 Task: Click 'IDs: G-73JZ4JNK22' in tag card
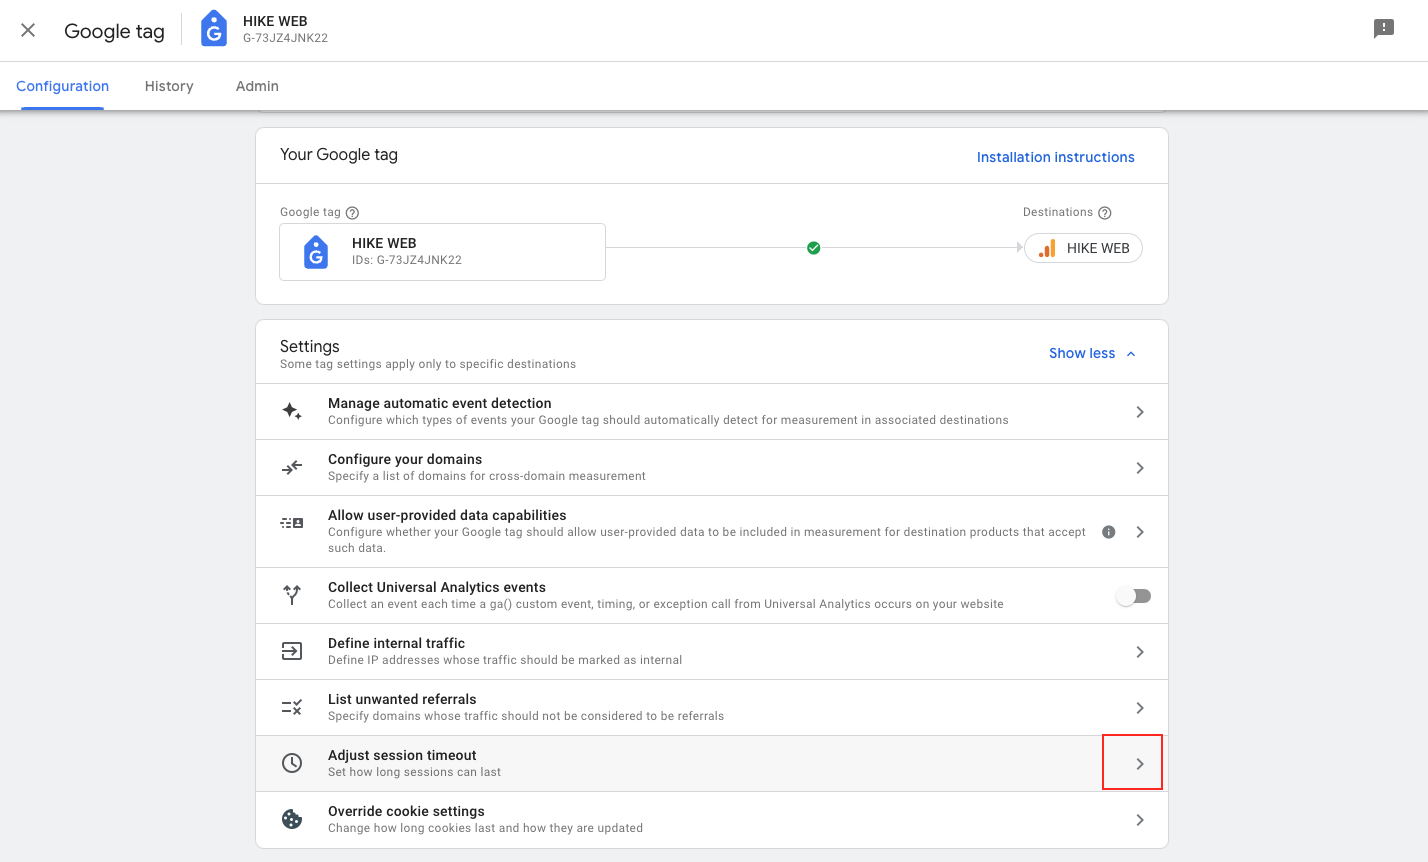click(x=407, y=260)
